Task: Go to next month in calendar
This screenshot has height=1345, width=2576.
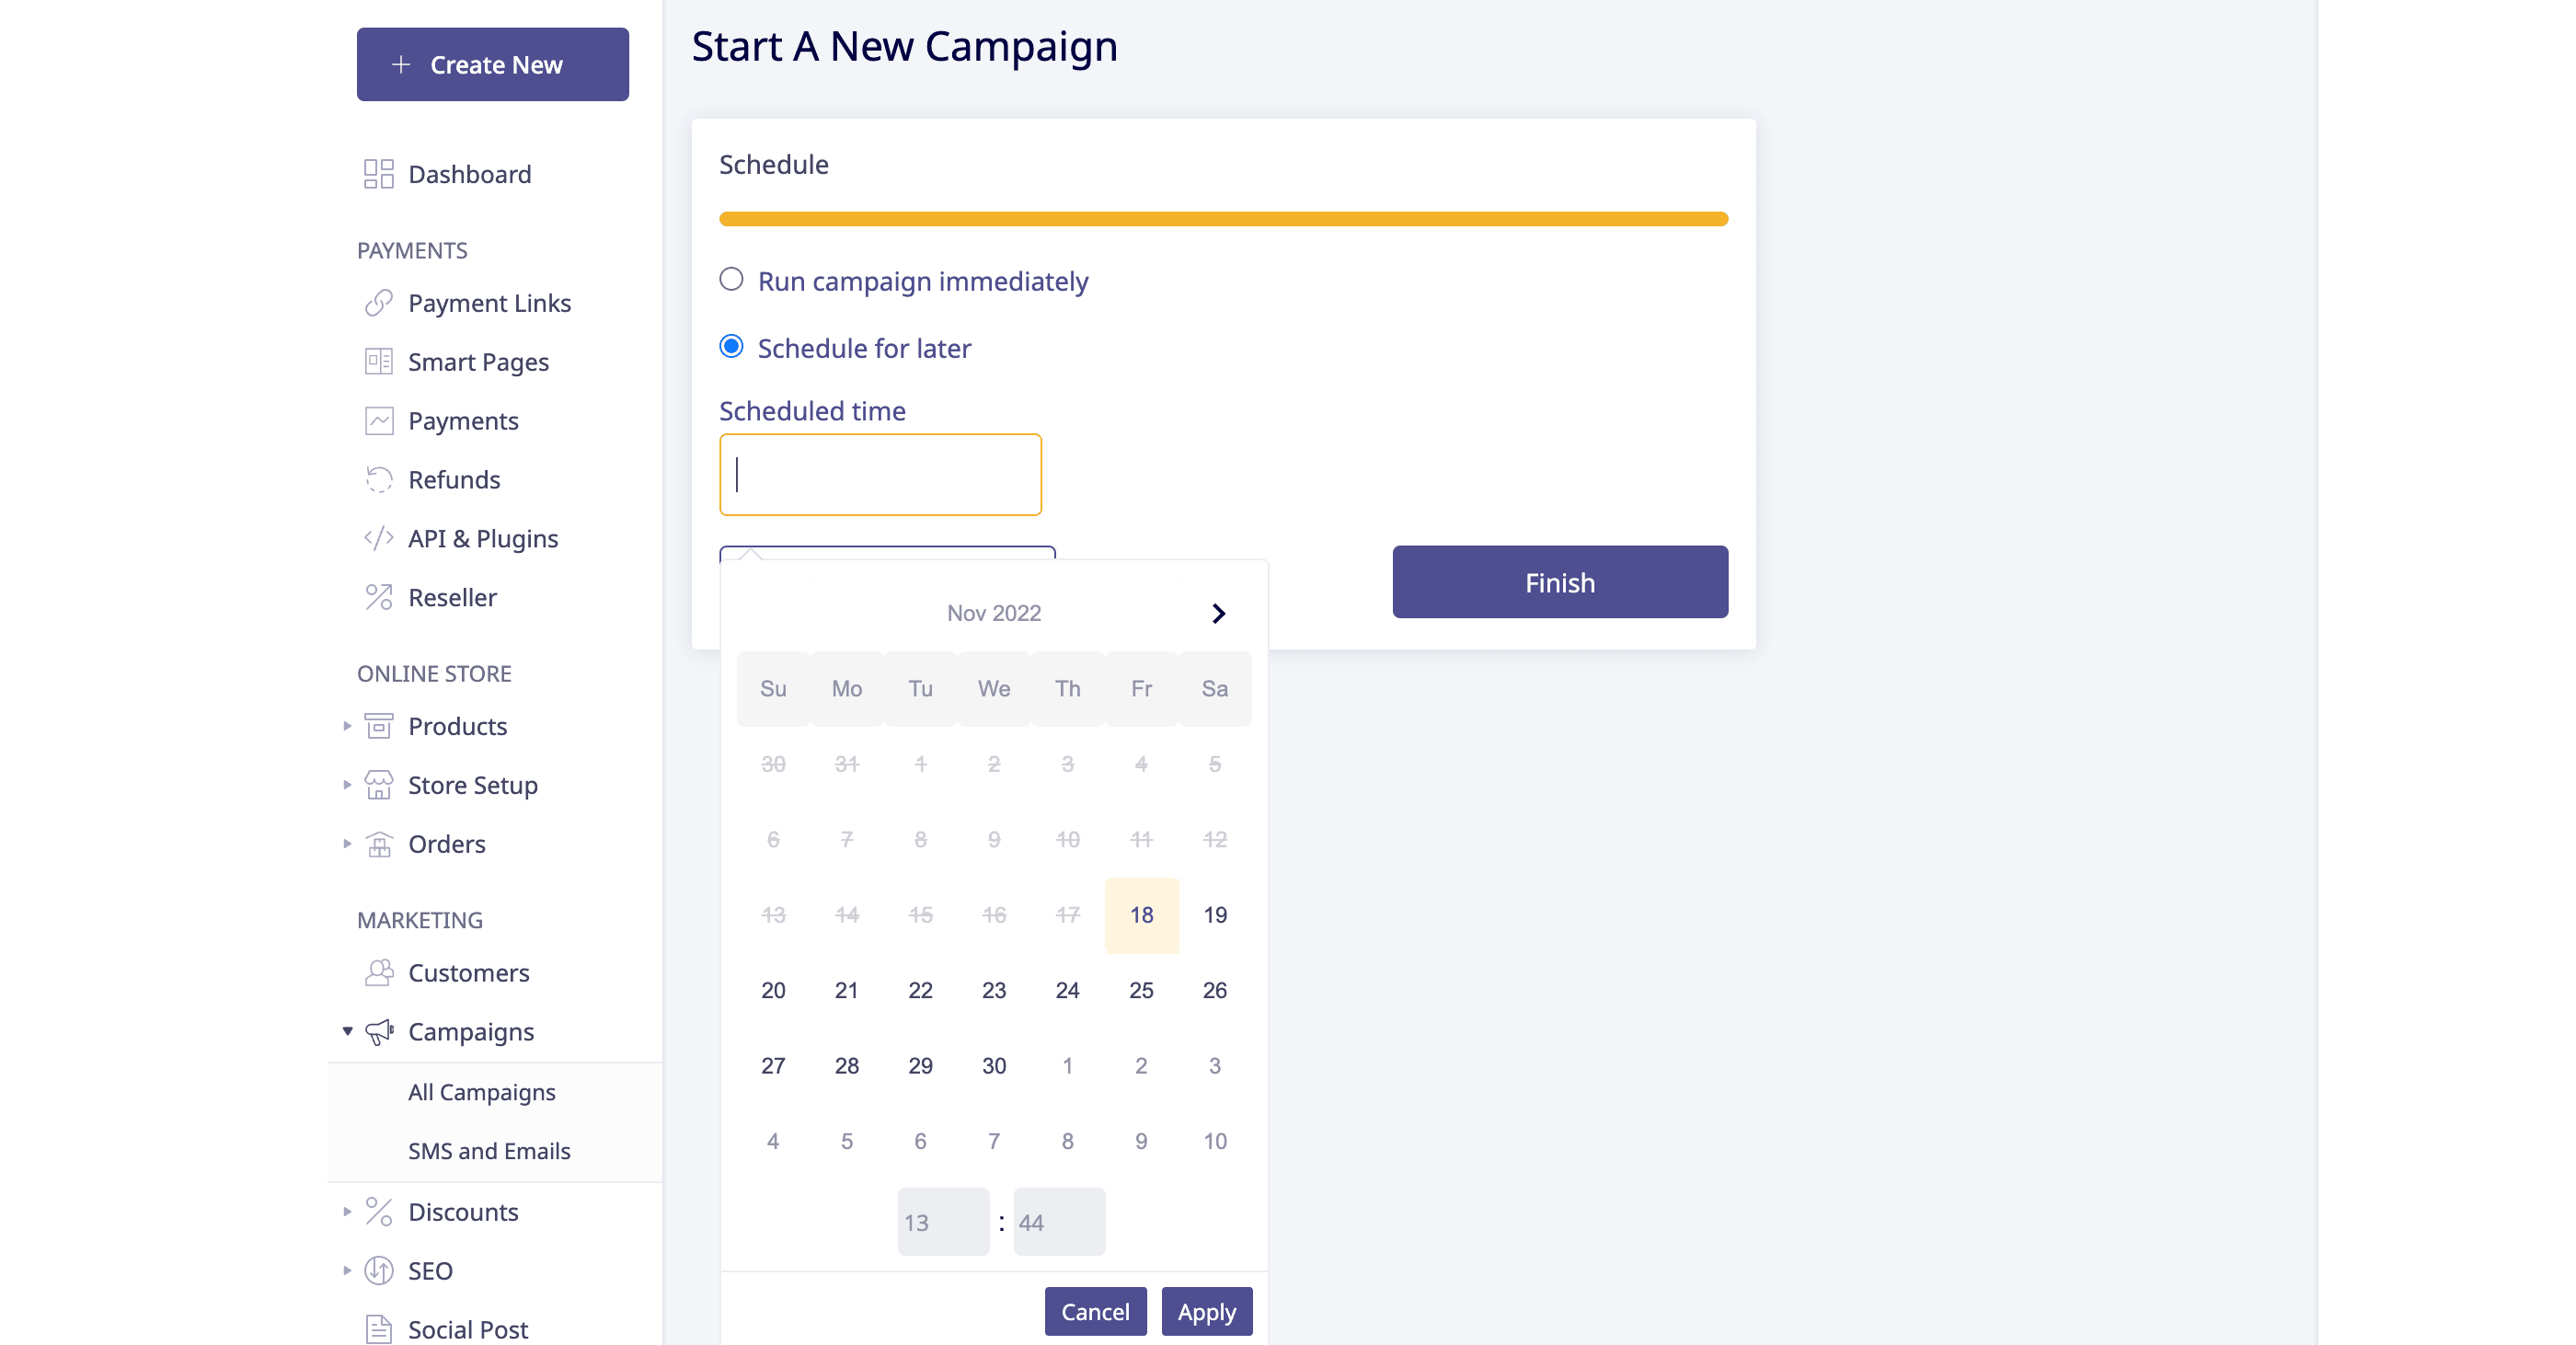Action: coord(1217,613)
